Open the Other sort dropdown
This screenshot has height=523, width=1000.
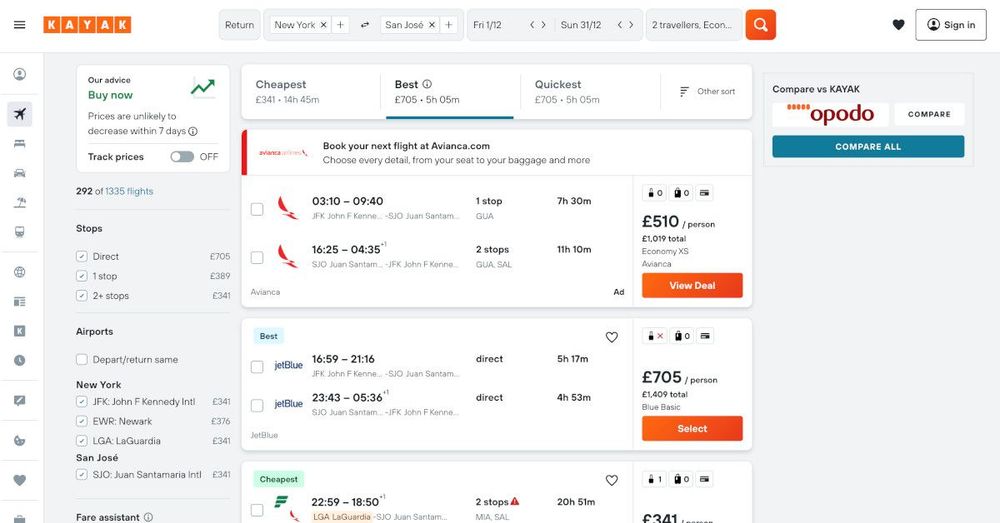tap(707, 92)
